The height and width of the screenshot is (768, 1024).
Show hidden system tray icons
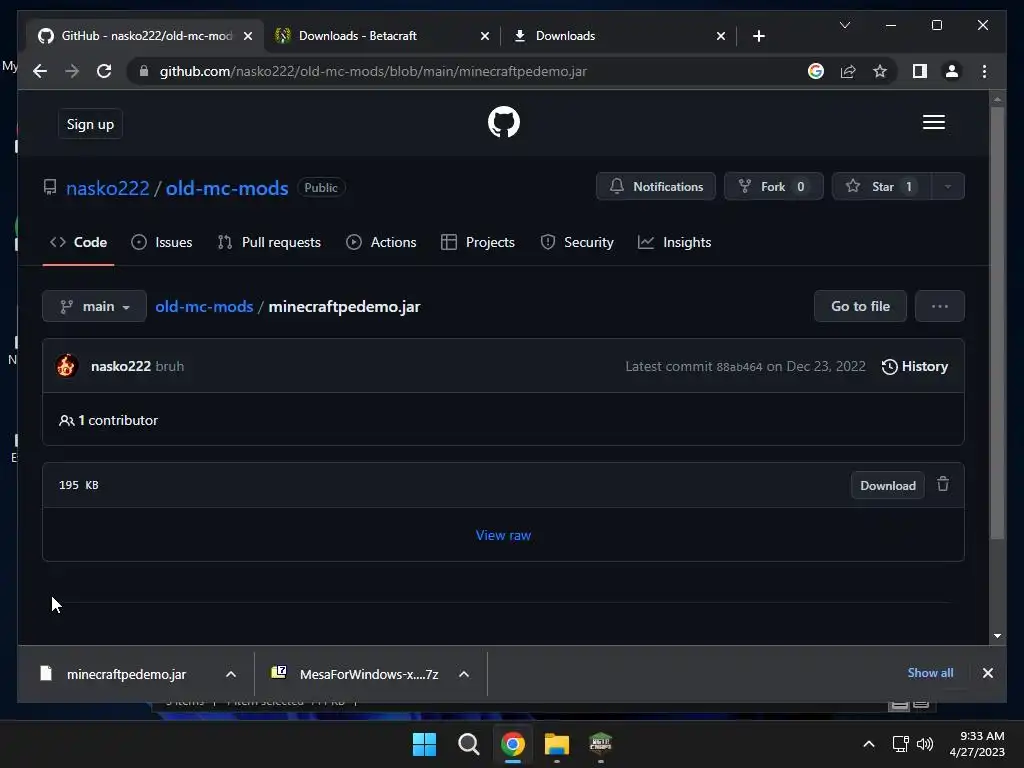coord(869,744)
